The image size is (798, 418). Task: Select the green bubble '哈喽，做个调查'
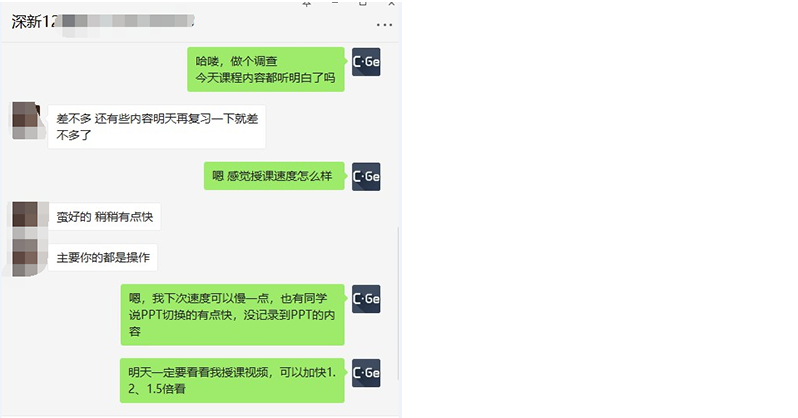pyautogui.click(x=266, y=69)
